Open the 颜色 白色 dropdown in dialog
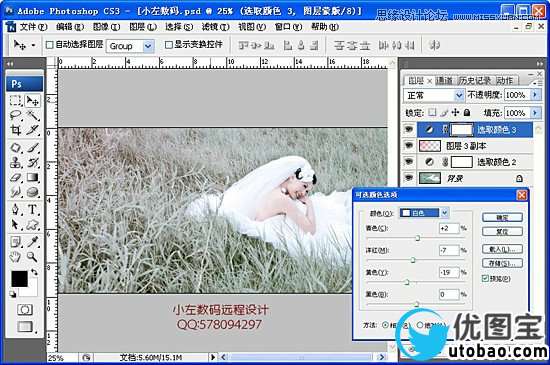Viewport: 550px width, 365px height. pyautogui.click(x=445, y=212)
